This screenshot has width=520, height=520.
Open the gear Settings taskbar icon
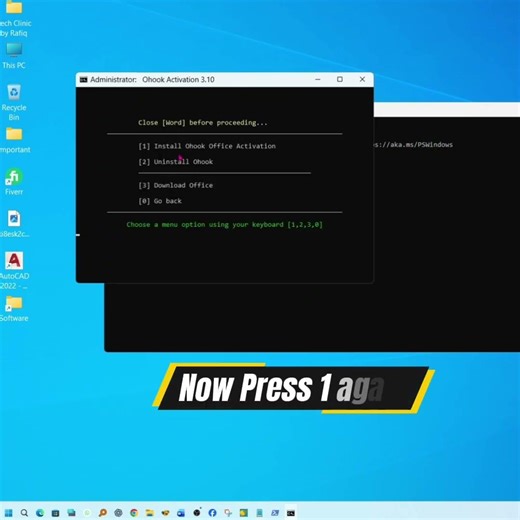pyautogui.click(x=118, y=513)
